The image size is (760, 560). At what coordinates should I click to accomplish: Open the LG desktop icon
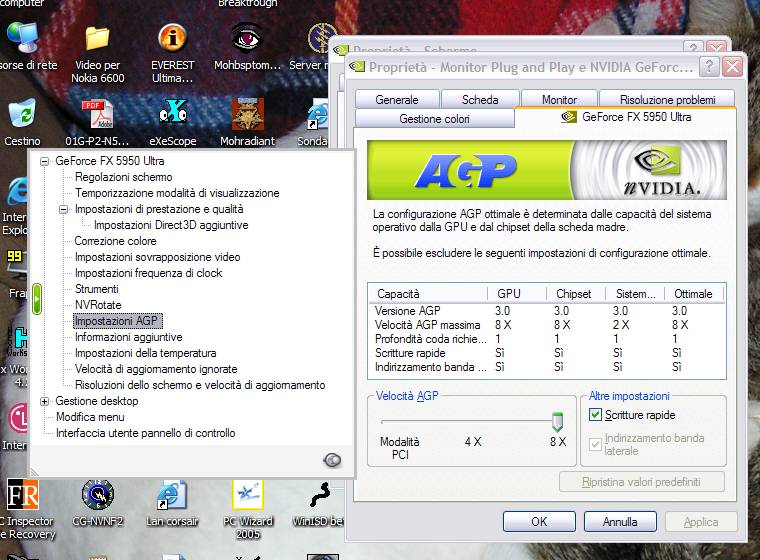(x=18, y=418)
